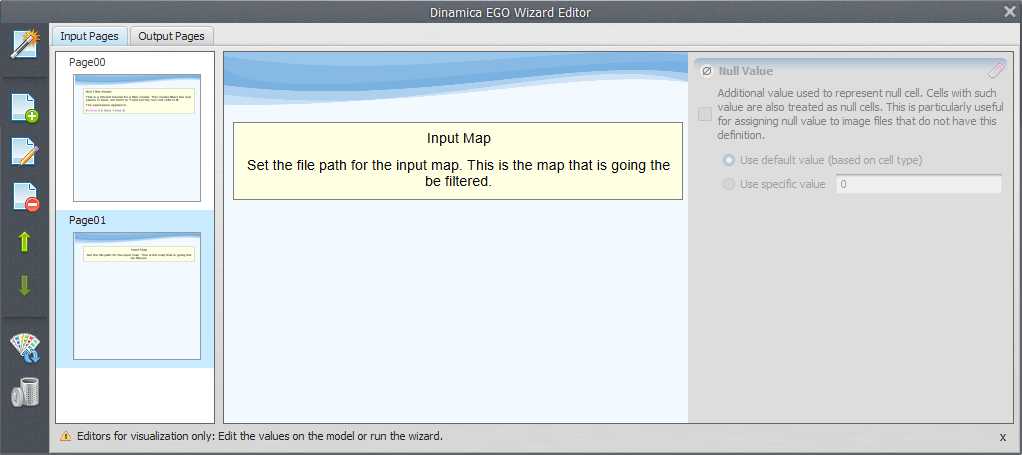The image size is (1022, 455).
Task: Move page up with green arrow
Action: (x=24, y=242)
